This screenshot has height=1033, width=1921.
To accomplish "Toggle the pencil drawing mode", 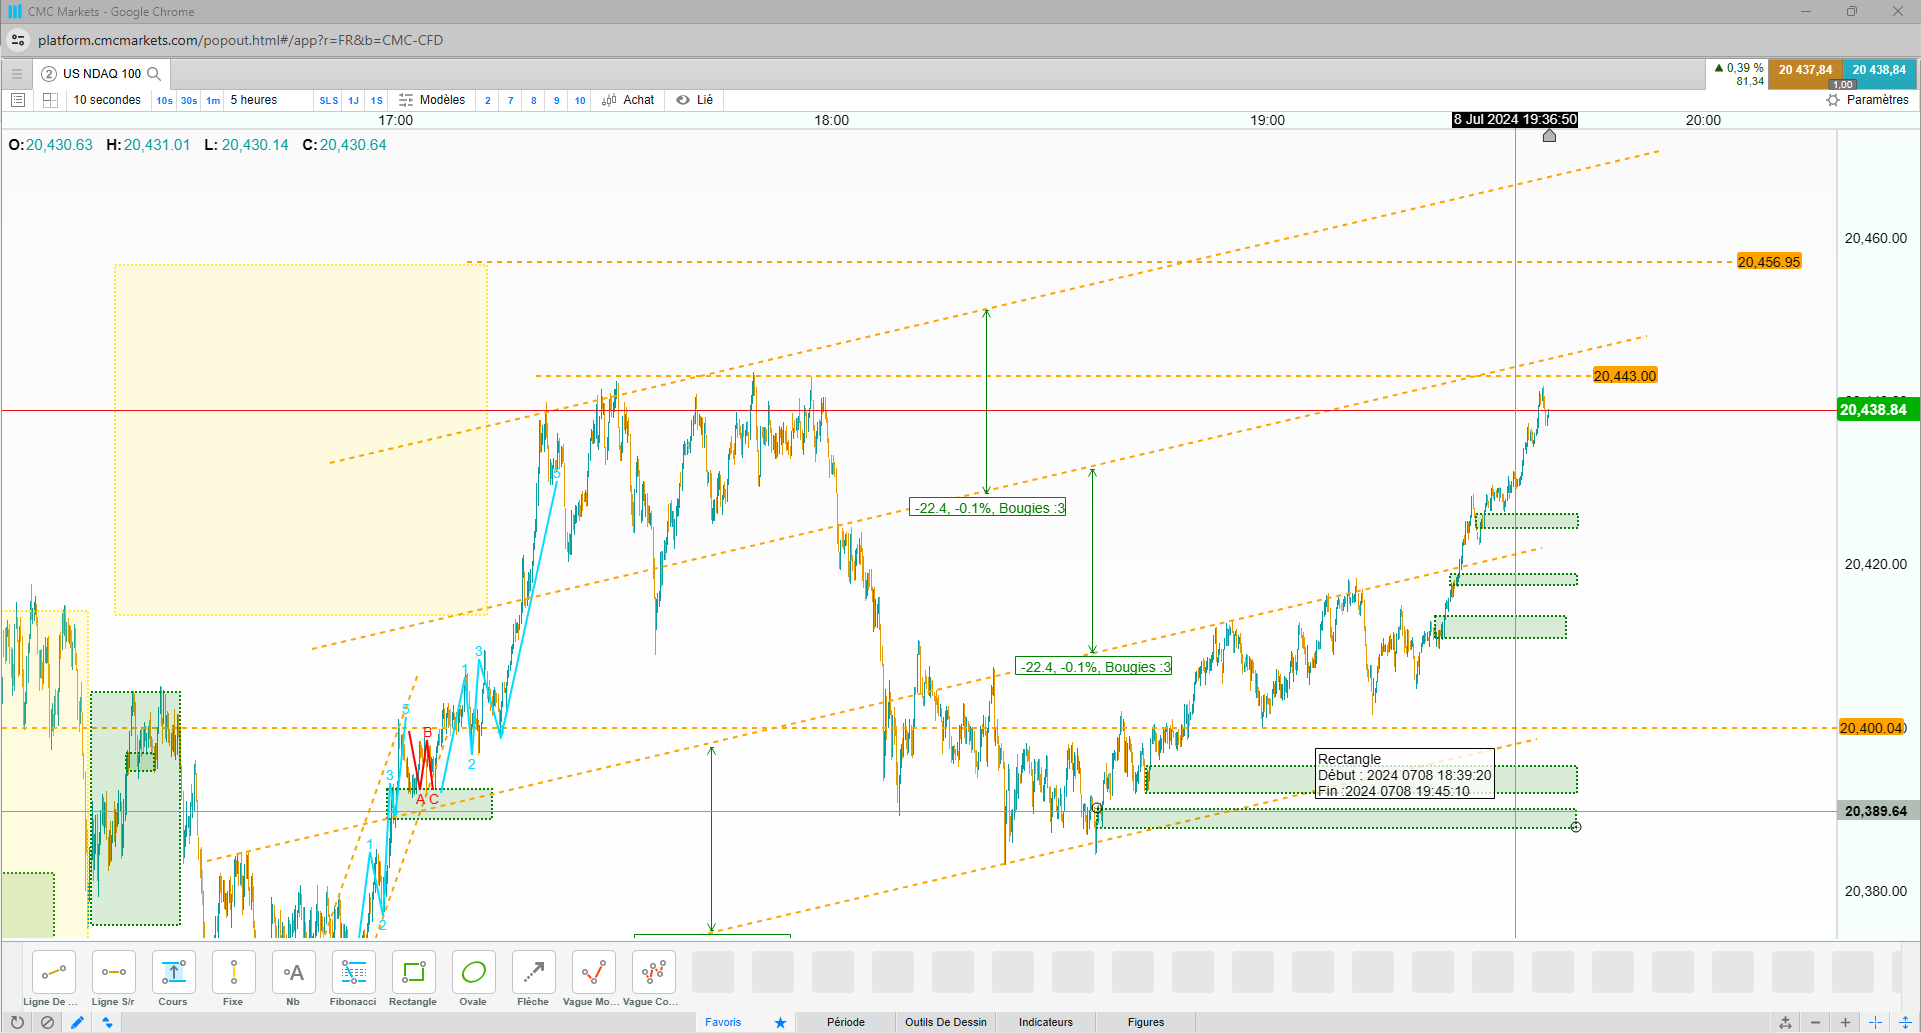I will [77, 1022].
